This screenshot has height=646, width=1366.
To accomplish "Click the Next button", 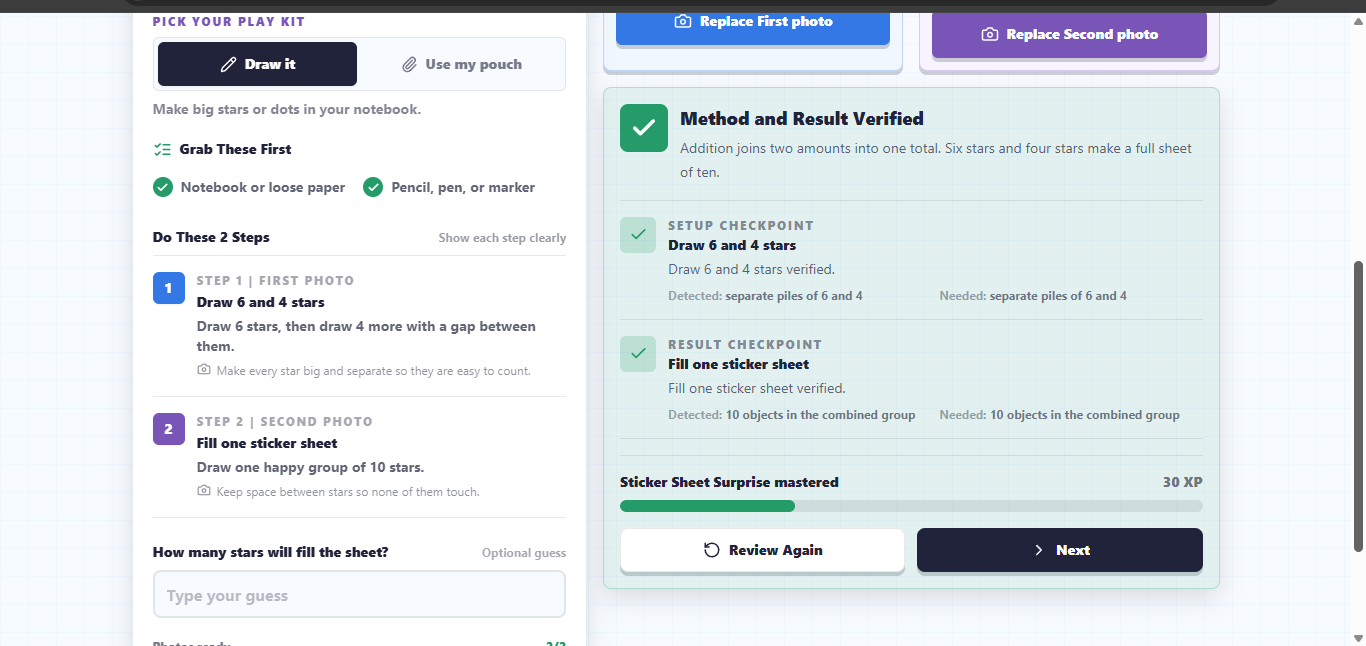I will (1060, 550).
